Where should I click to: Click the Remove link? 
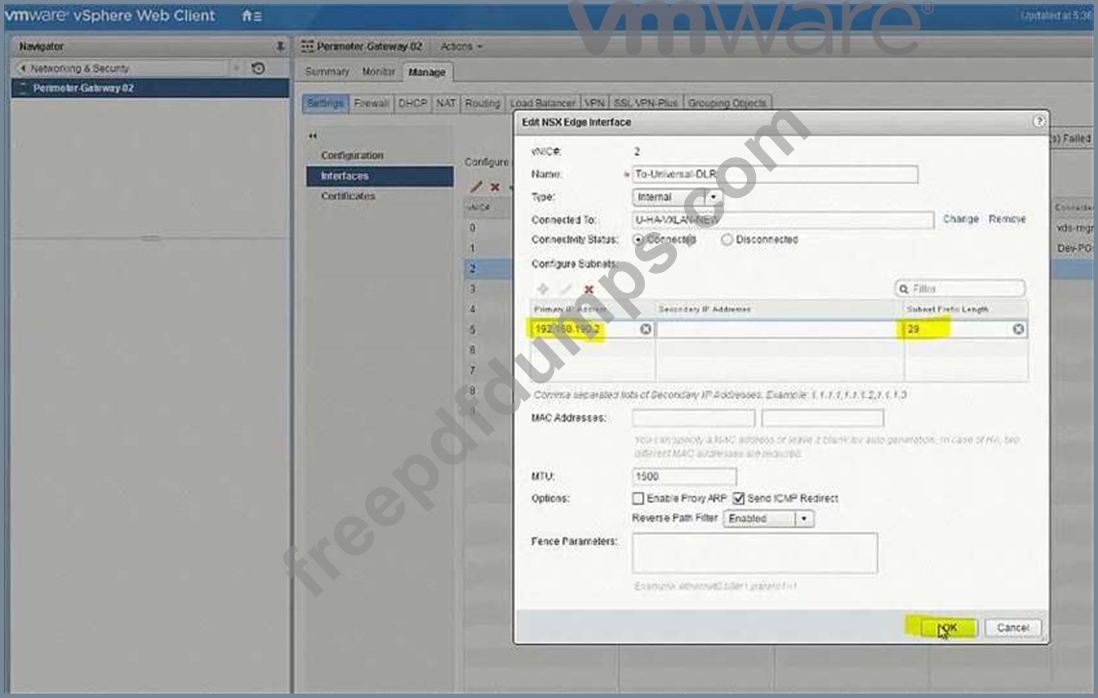(1007, 219)
